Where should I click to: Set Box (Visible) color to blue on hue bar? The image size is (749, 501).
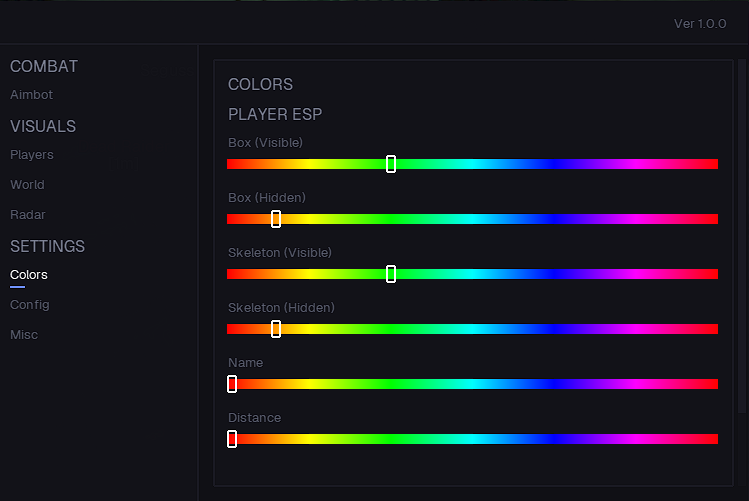click(x=555, y=164)
